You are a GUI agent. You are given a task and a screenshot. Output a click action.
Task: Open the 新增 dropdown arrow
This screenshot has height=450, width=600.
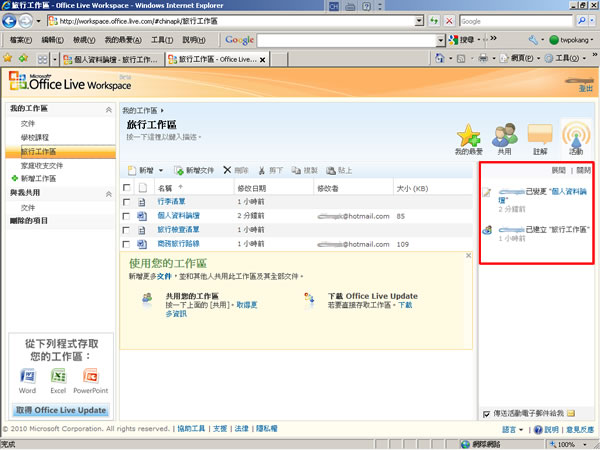point(161,171)
